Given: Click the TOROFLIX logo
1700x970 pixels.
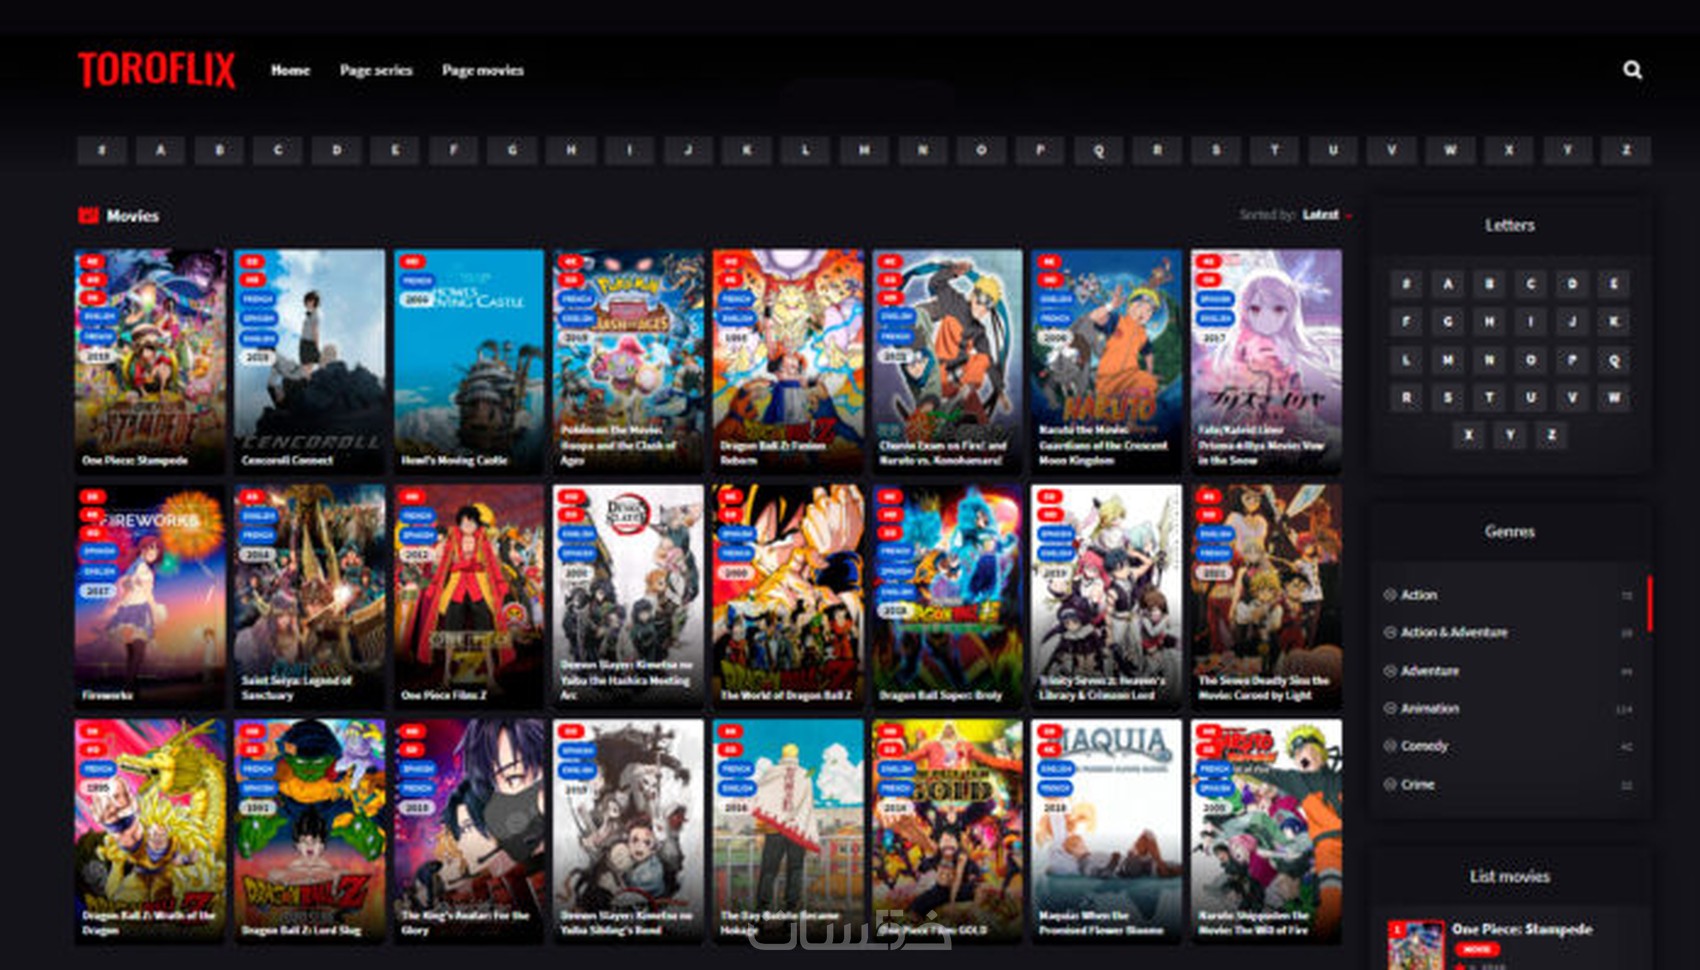Looking at the screenshot, I should pyautogui.click(x=157, y=70).
